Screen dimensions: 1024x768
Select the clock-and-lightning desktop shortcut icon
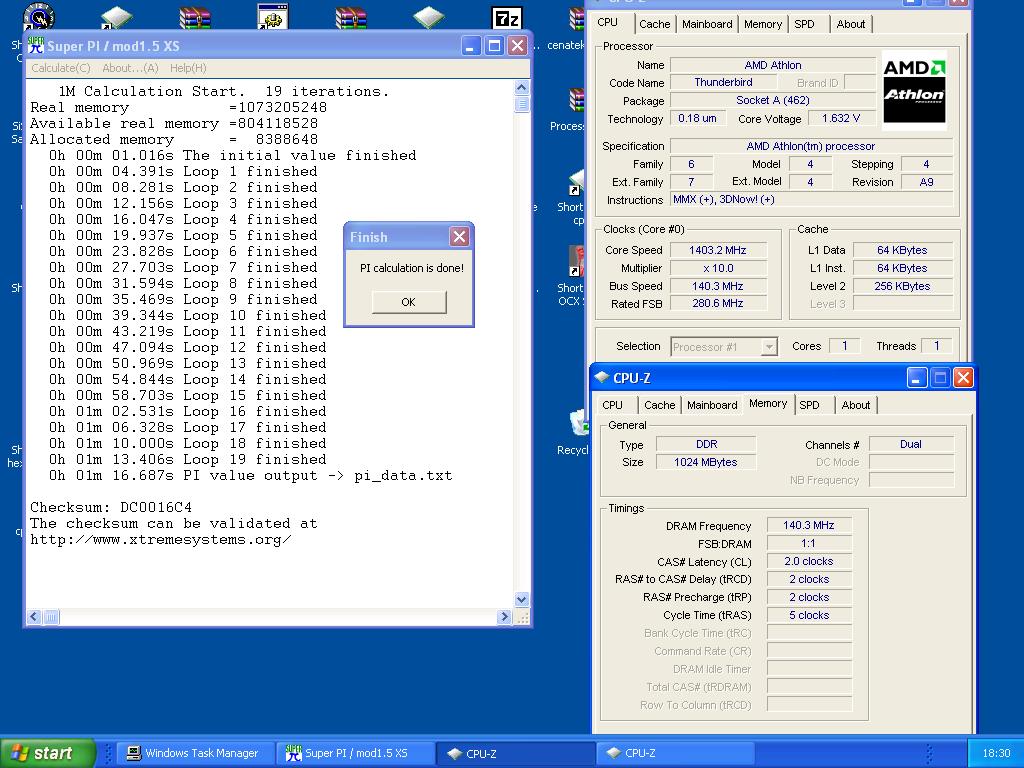[39, 16]
